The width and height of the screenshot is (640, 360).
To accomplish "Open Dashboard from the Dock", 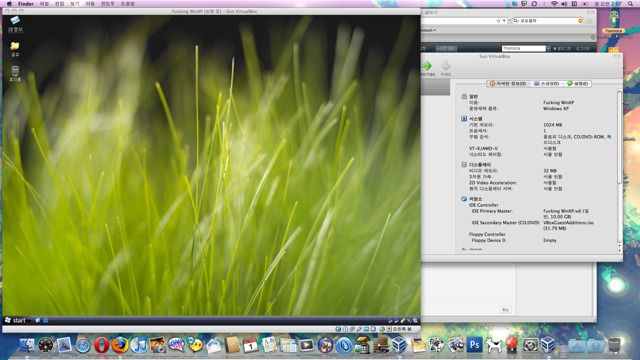I will coord(46,345).
